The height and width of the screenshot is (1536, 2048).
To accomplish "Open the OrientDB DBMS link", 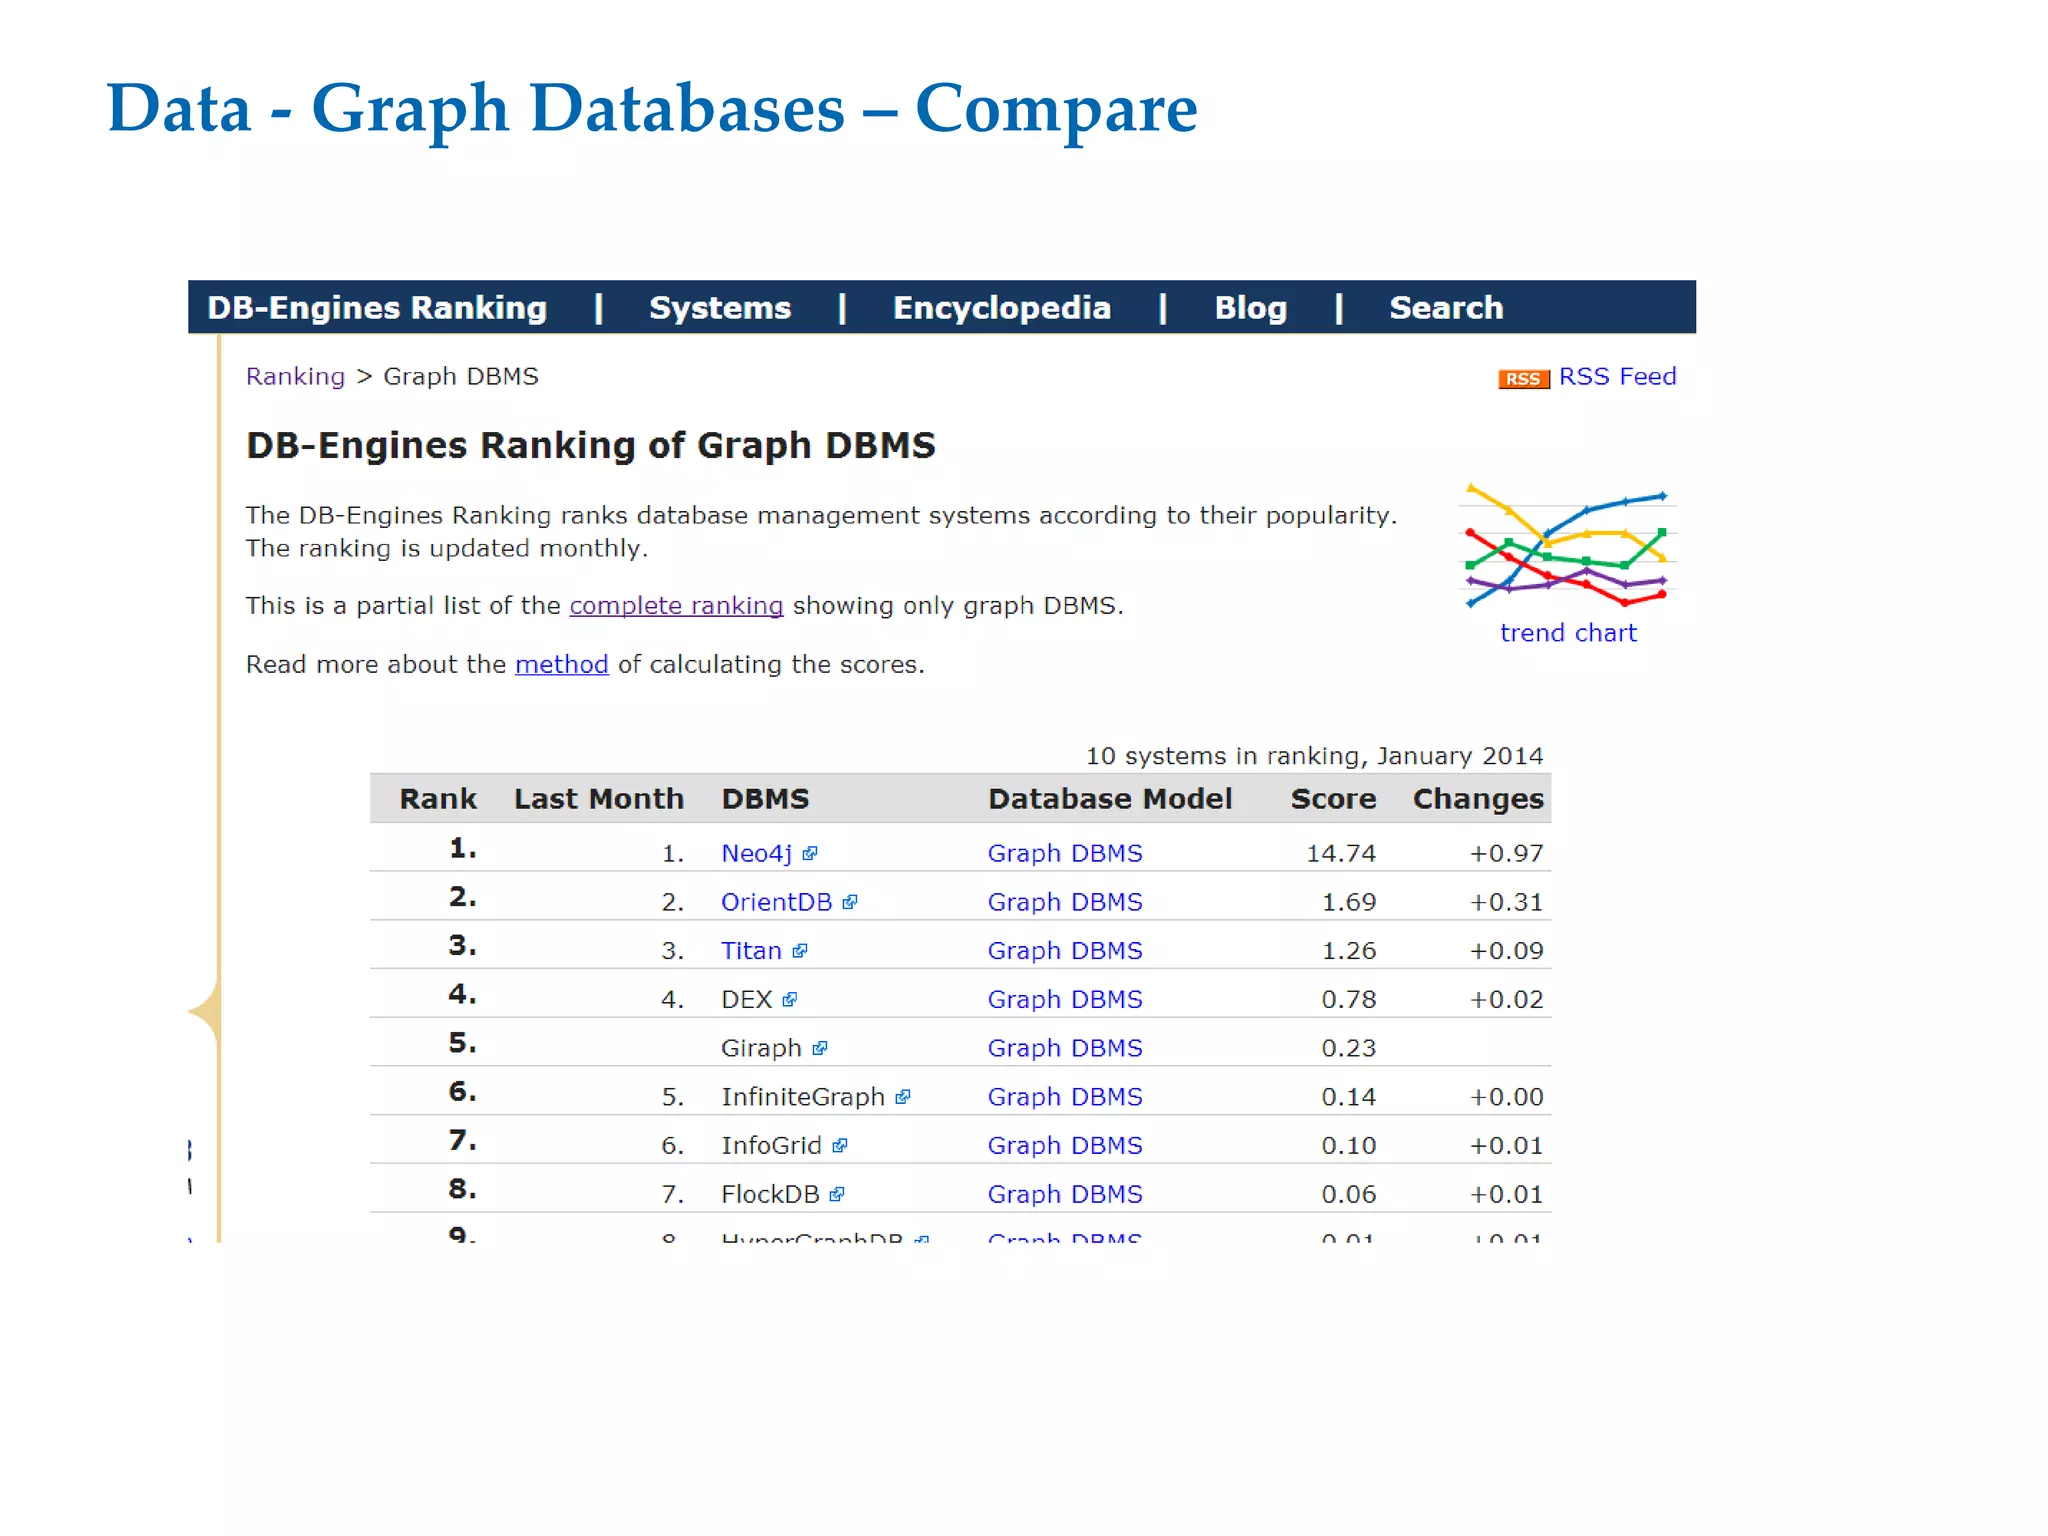I will [x=776, y=902].
